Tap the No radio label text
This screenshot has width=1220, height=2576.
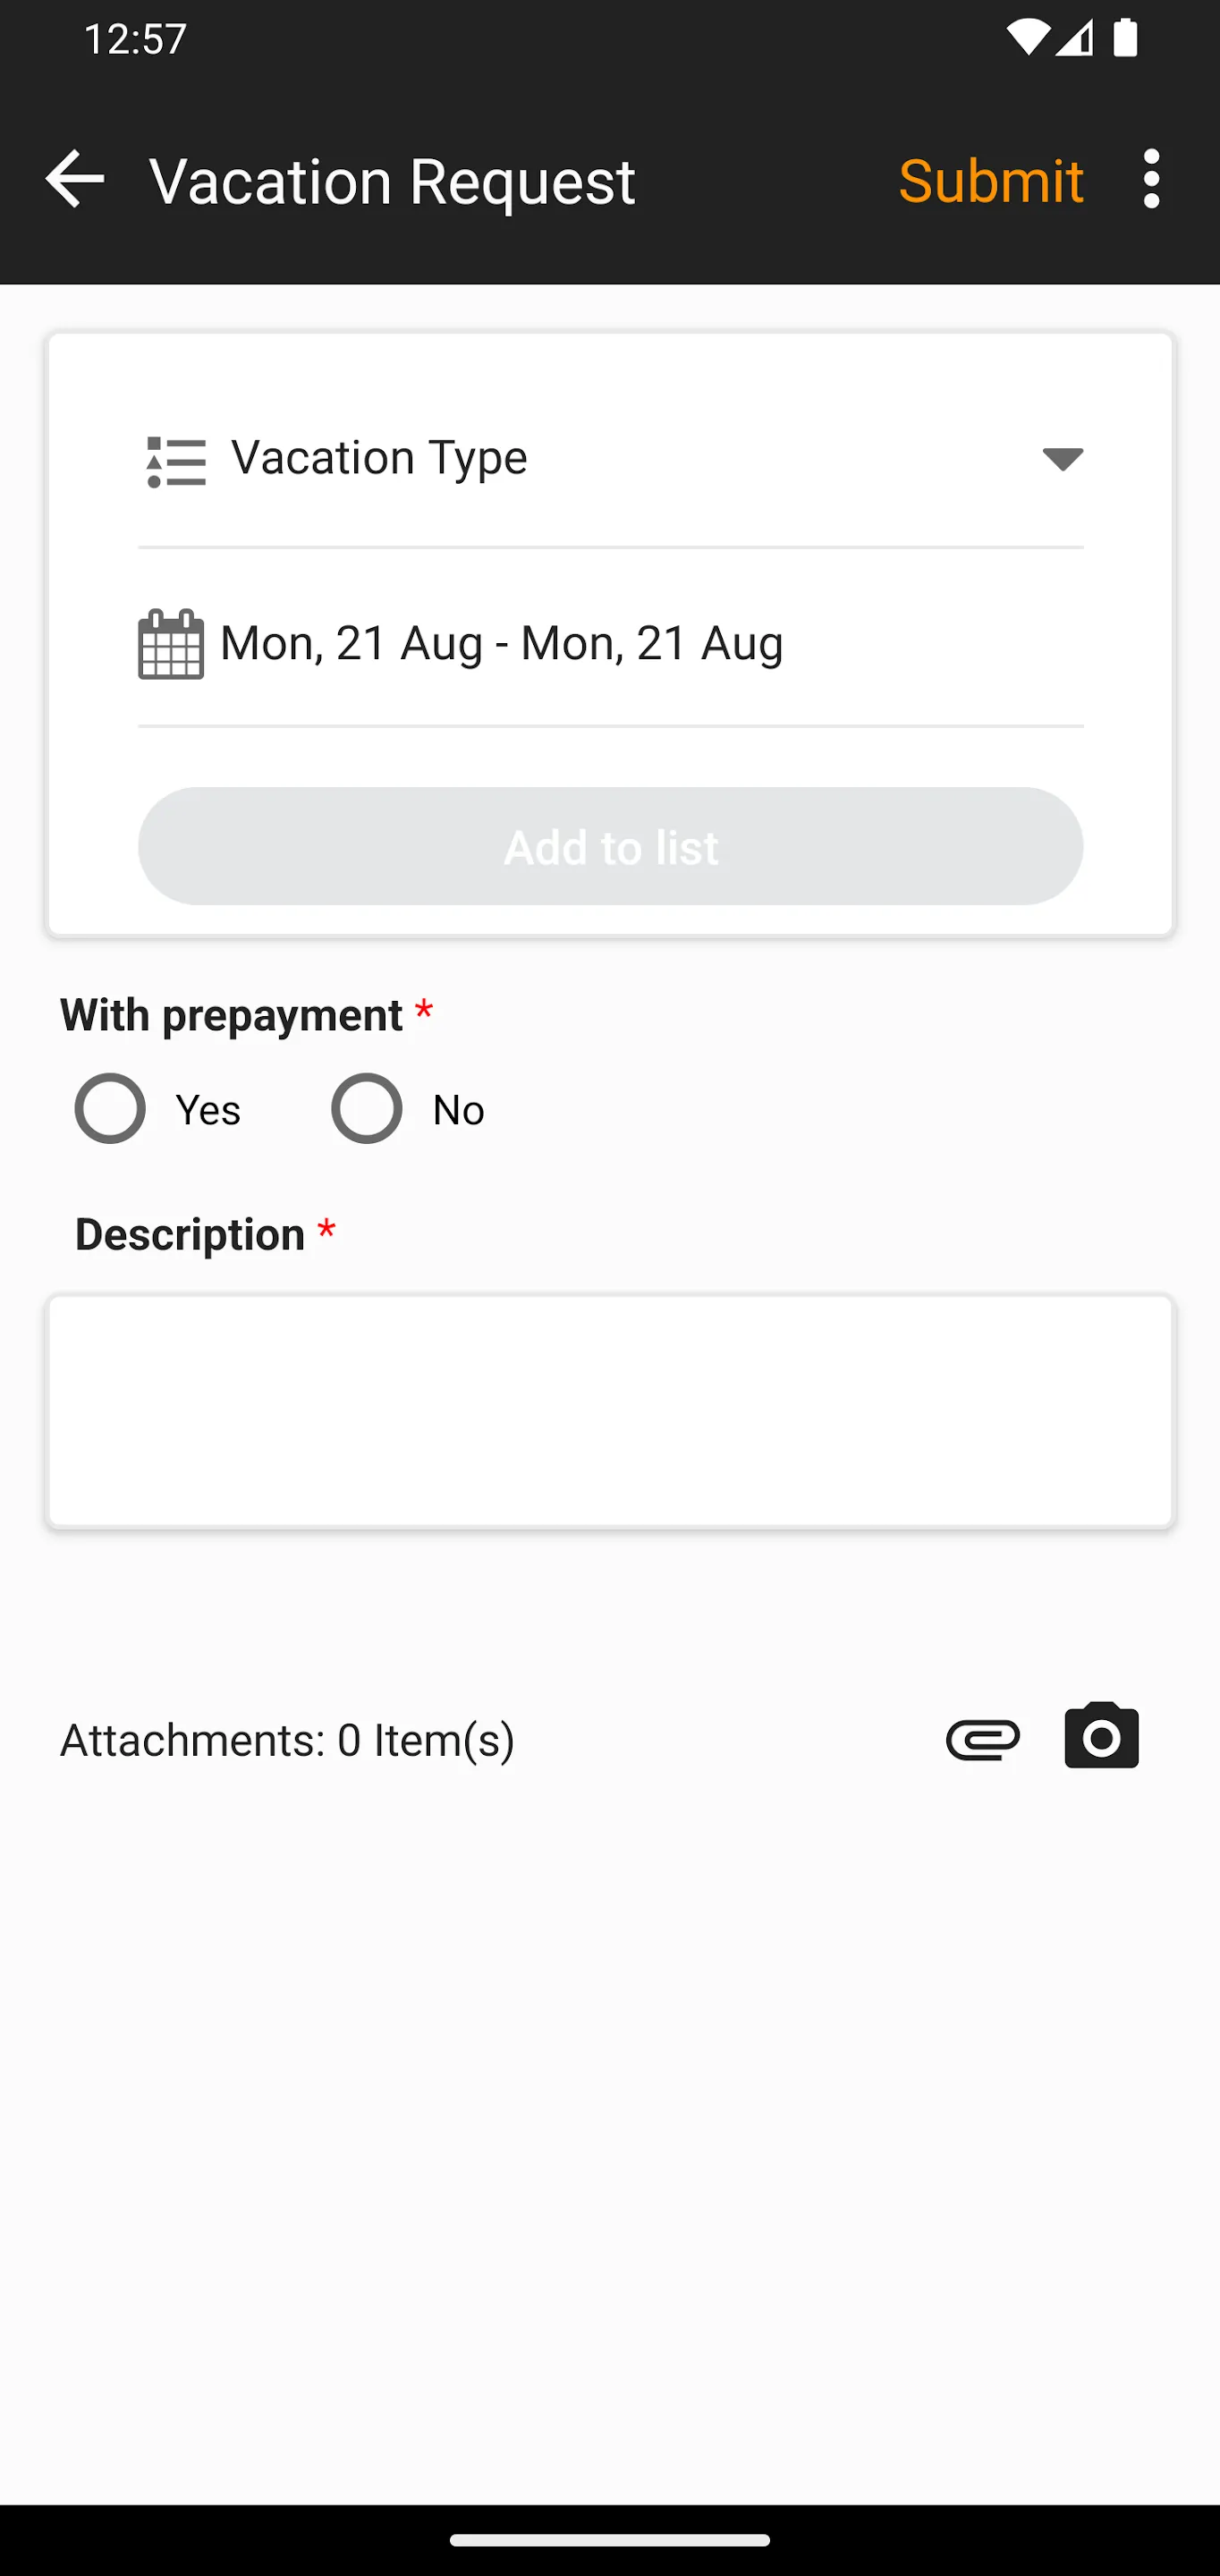point(458,1110)
